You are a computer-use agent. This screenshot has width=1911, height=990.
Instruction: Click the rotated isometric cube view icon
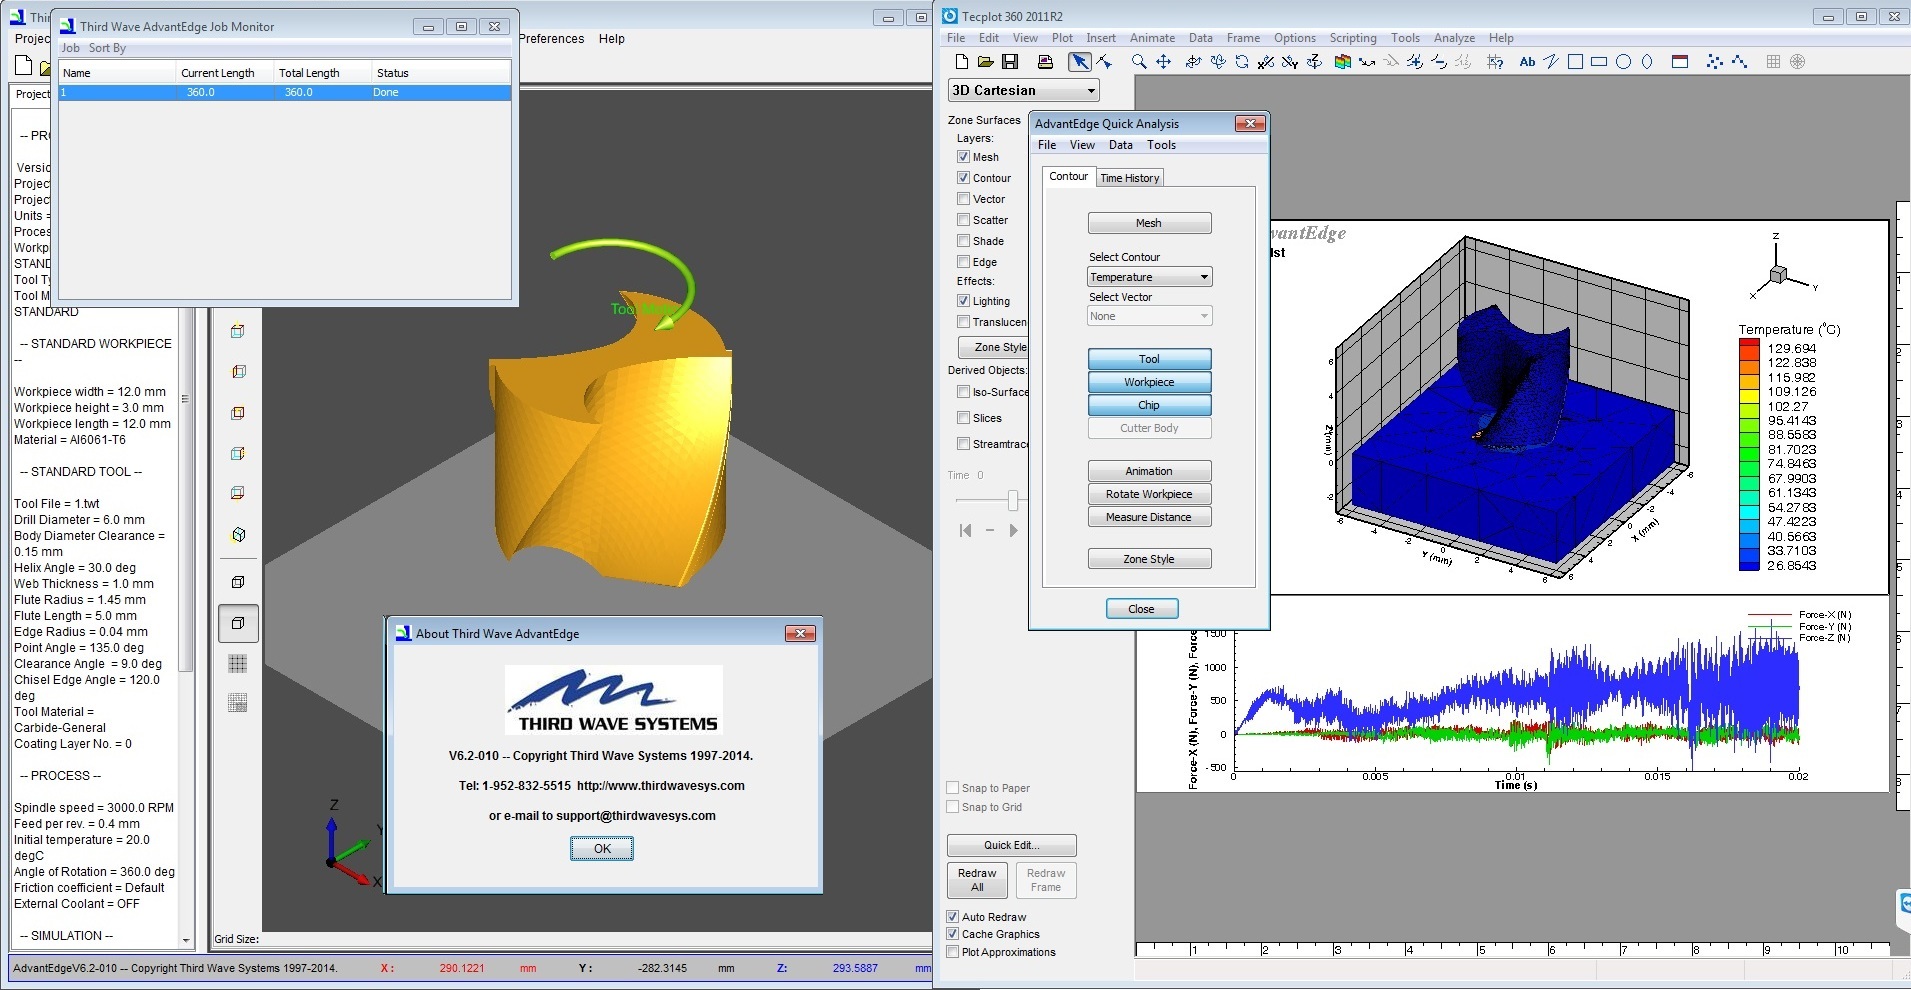pyautogui.click(x=238, y=535)
